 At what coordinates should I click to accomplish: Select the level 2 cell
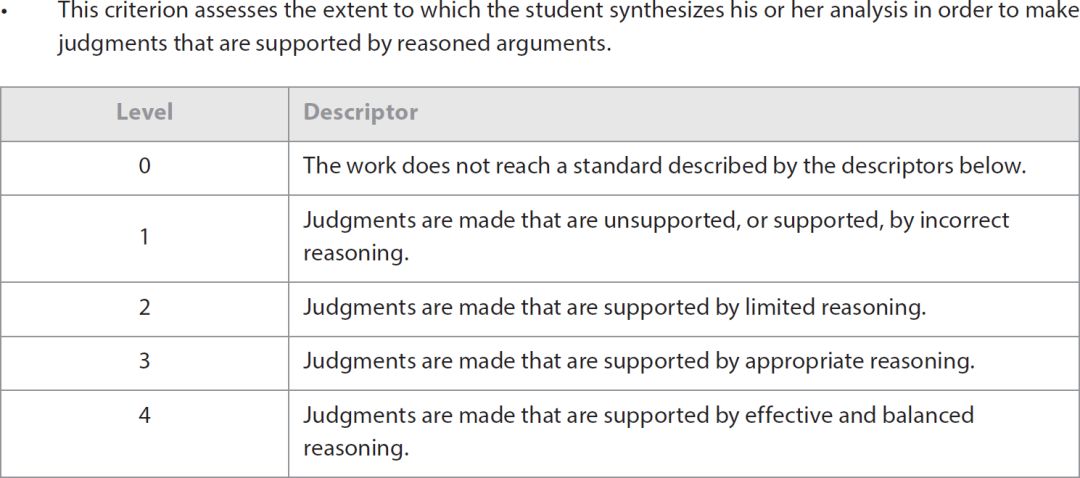[x=144, y=308]
